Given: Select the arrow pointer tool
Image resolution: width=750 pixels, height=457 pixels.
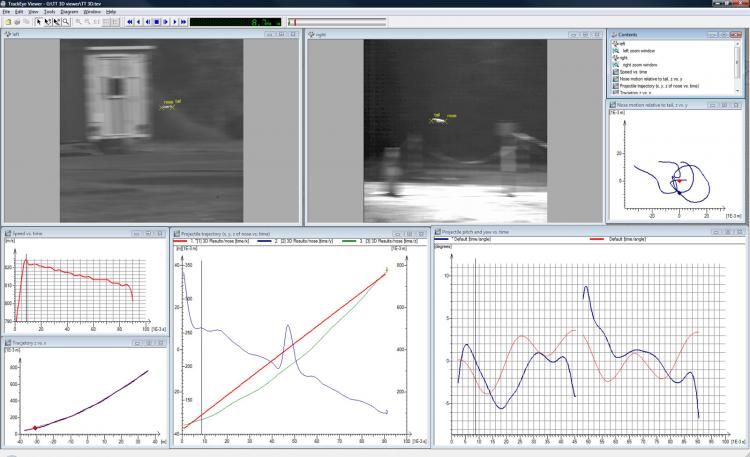Looking at the screenshot, I should (39, 20).
